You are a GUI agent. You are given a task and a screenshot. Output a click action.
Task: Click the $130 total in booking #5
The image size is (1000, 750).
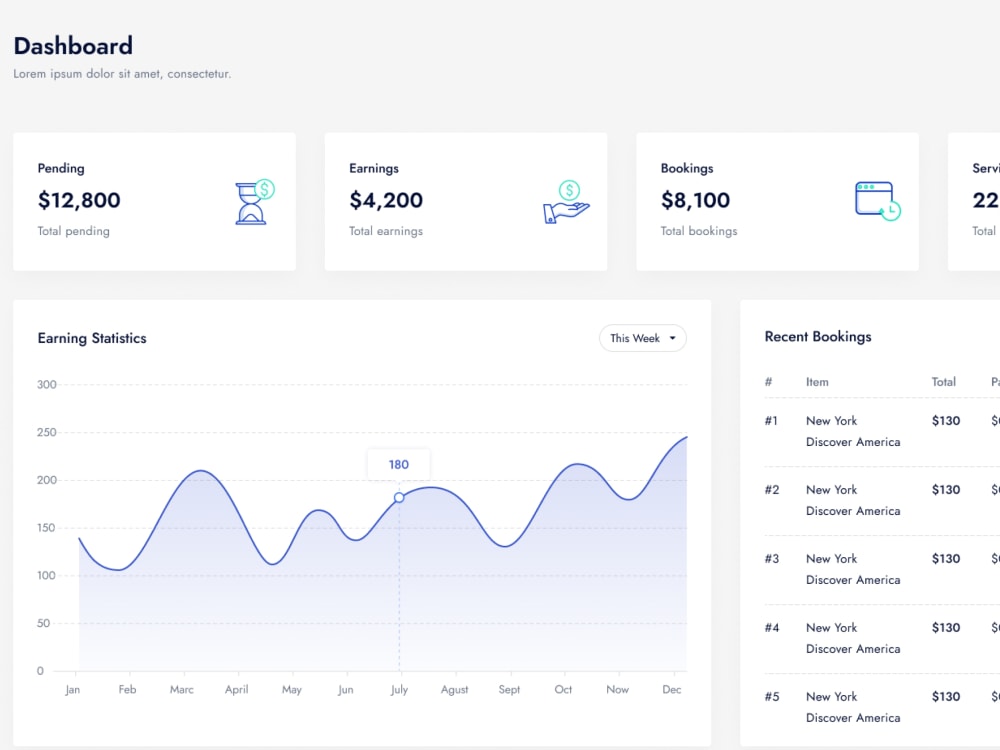click(946, 696)
